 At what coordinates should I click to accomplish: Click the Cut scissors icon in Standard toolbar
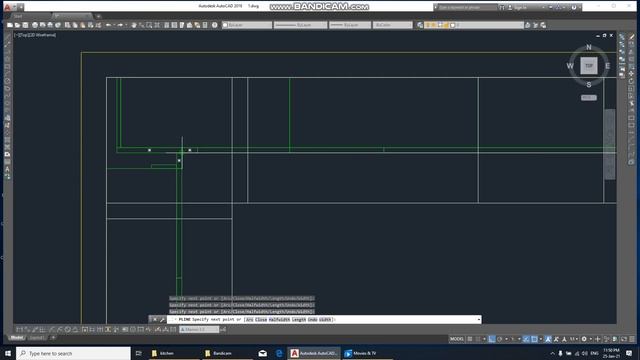click(67, 25)
